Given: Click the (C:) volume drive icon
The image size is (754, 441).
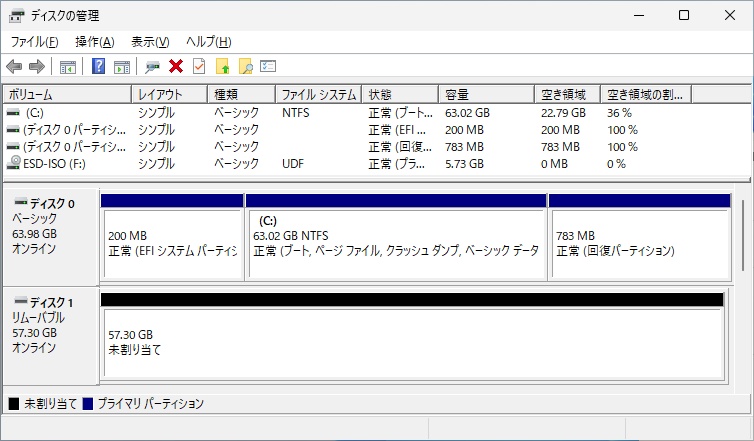Looking at the screenshot, I should pos(13,113).
